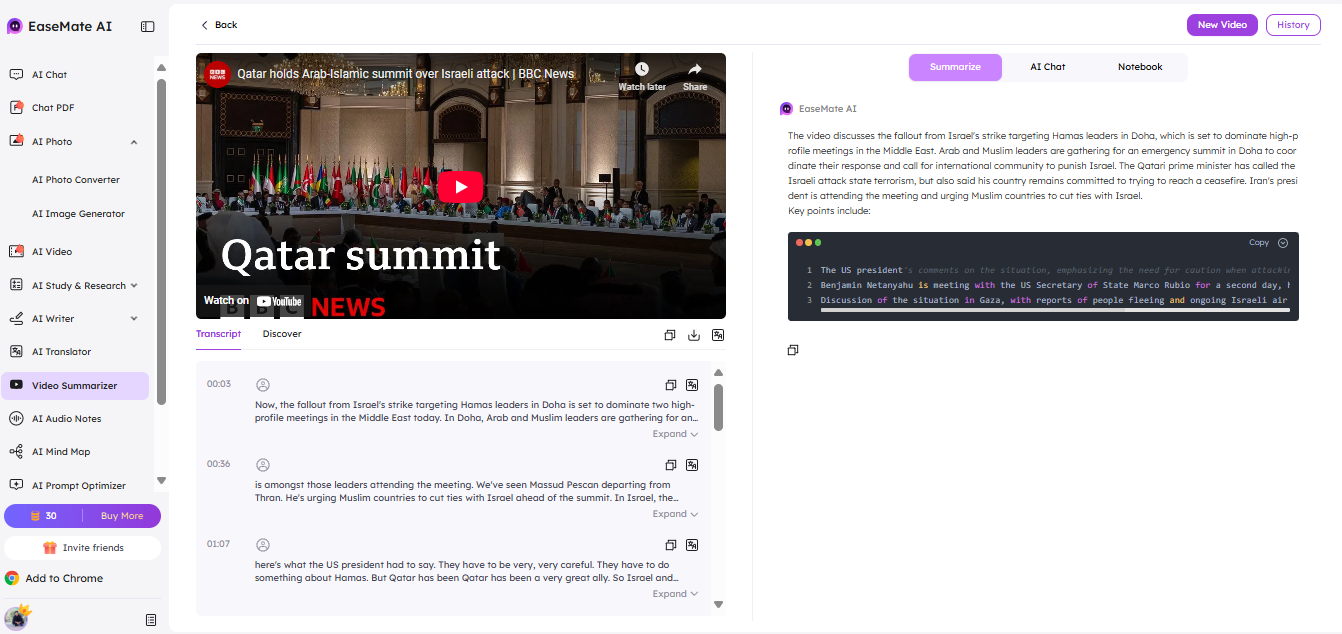
Task: Click the speaker icon at 00:03
Action: (x=263, y=385)
